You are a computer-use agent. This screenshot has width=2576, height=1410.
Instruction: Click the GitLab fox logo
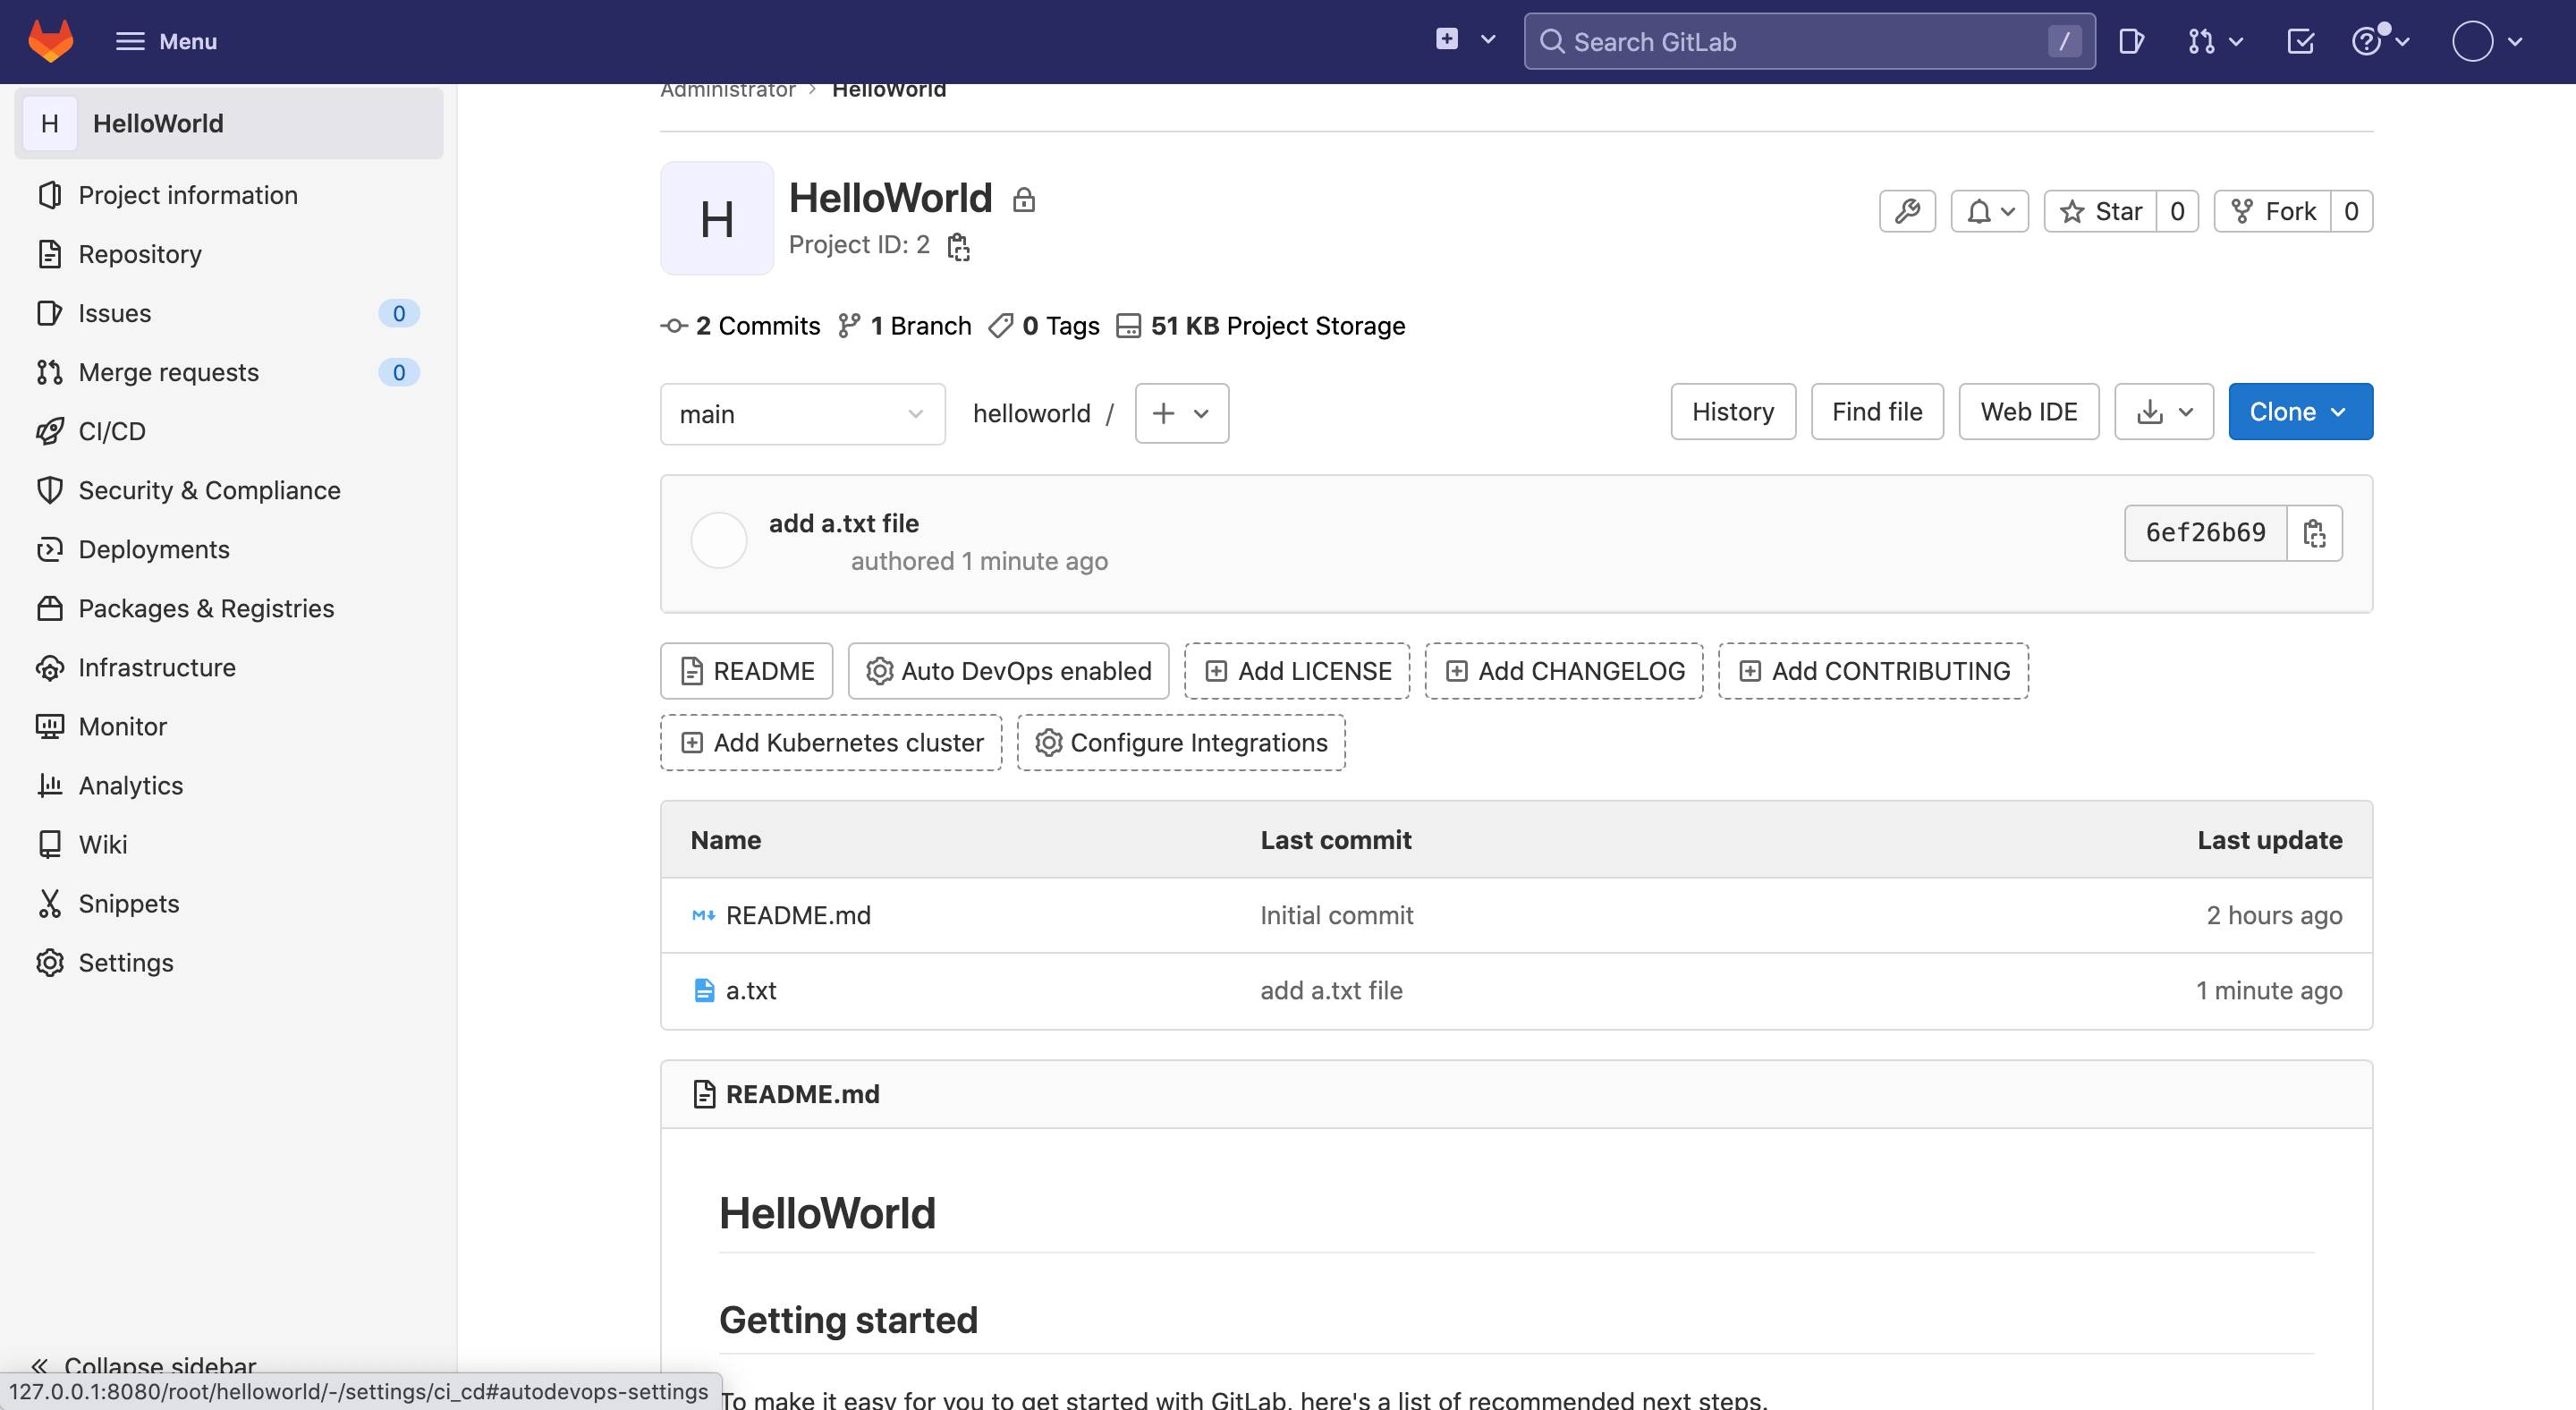[51, 41]
